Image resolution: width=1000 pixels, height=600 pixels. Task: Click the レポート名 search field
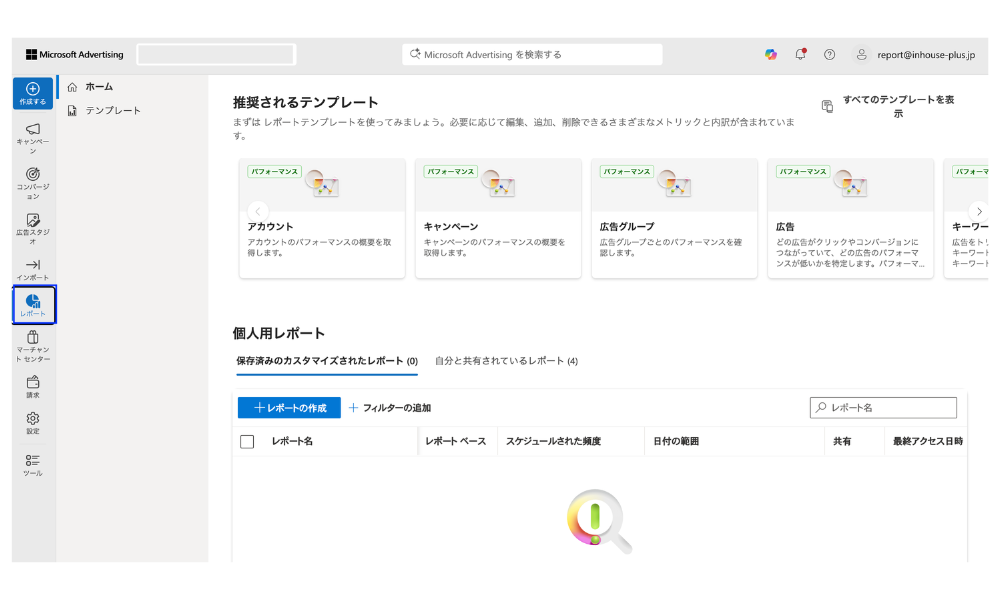883,407
